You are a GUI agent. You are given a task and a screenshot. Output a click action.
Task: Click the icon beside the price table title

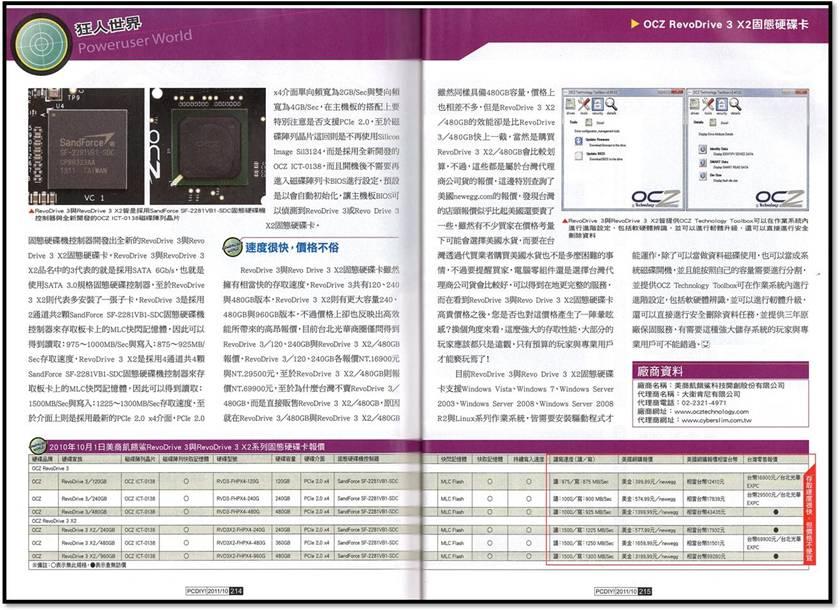pyautogui.click(x=38, y=446)
